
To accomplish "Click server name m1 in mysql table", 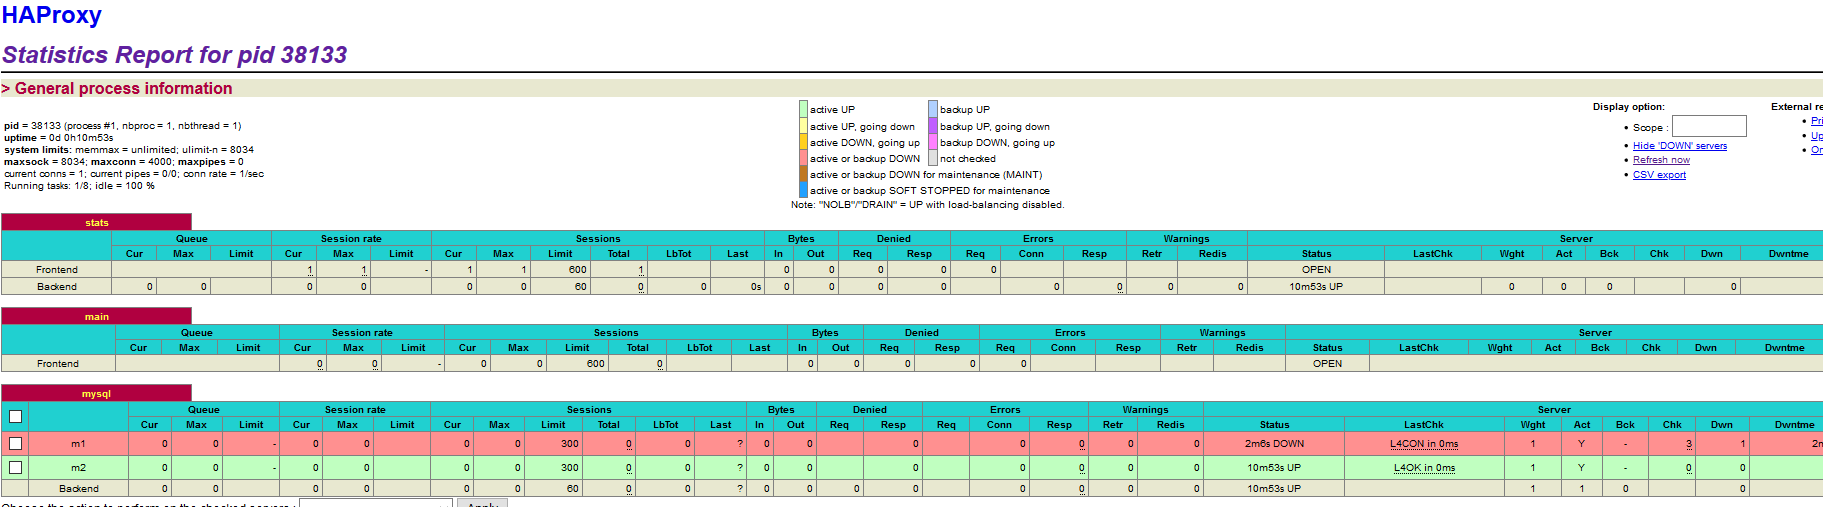I will pyautogui.click(x=78, y=443).
